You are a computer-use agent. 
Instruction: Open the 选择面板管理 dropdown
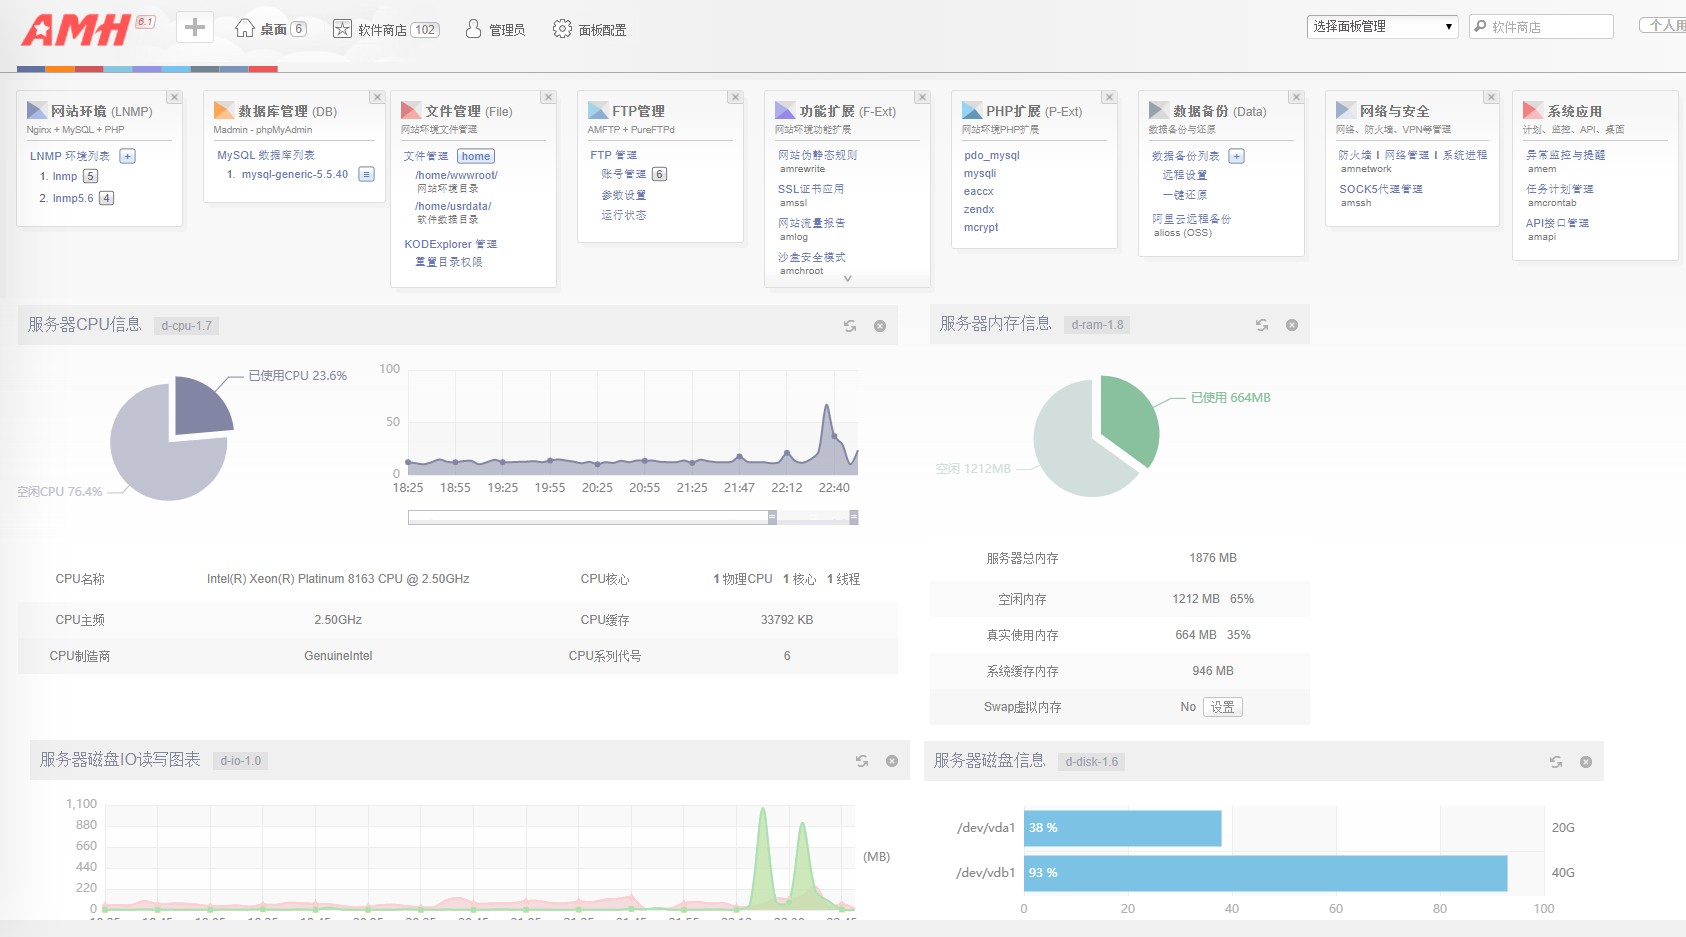point(1382,27)
